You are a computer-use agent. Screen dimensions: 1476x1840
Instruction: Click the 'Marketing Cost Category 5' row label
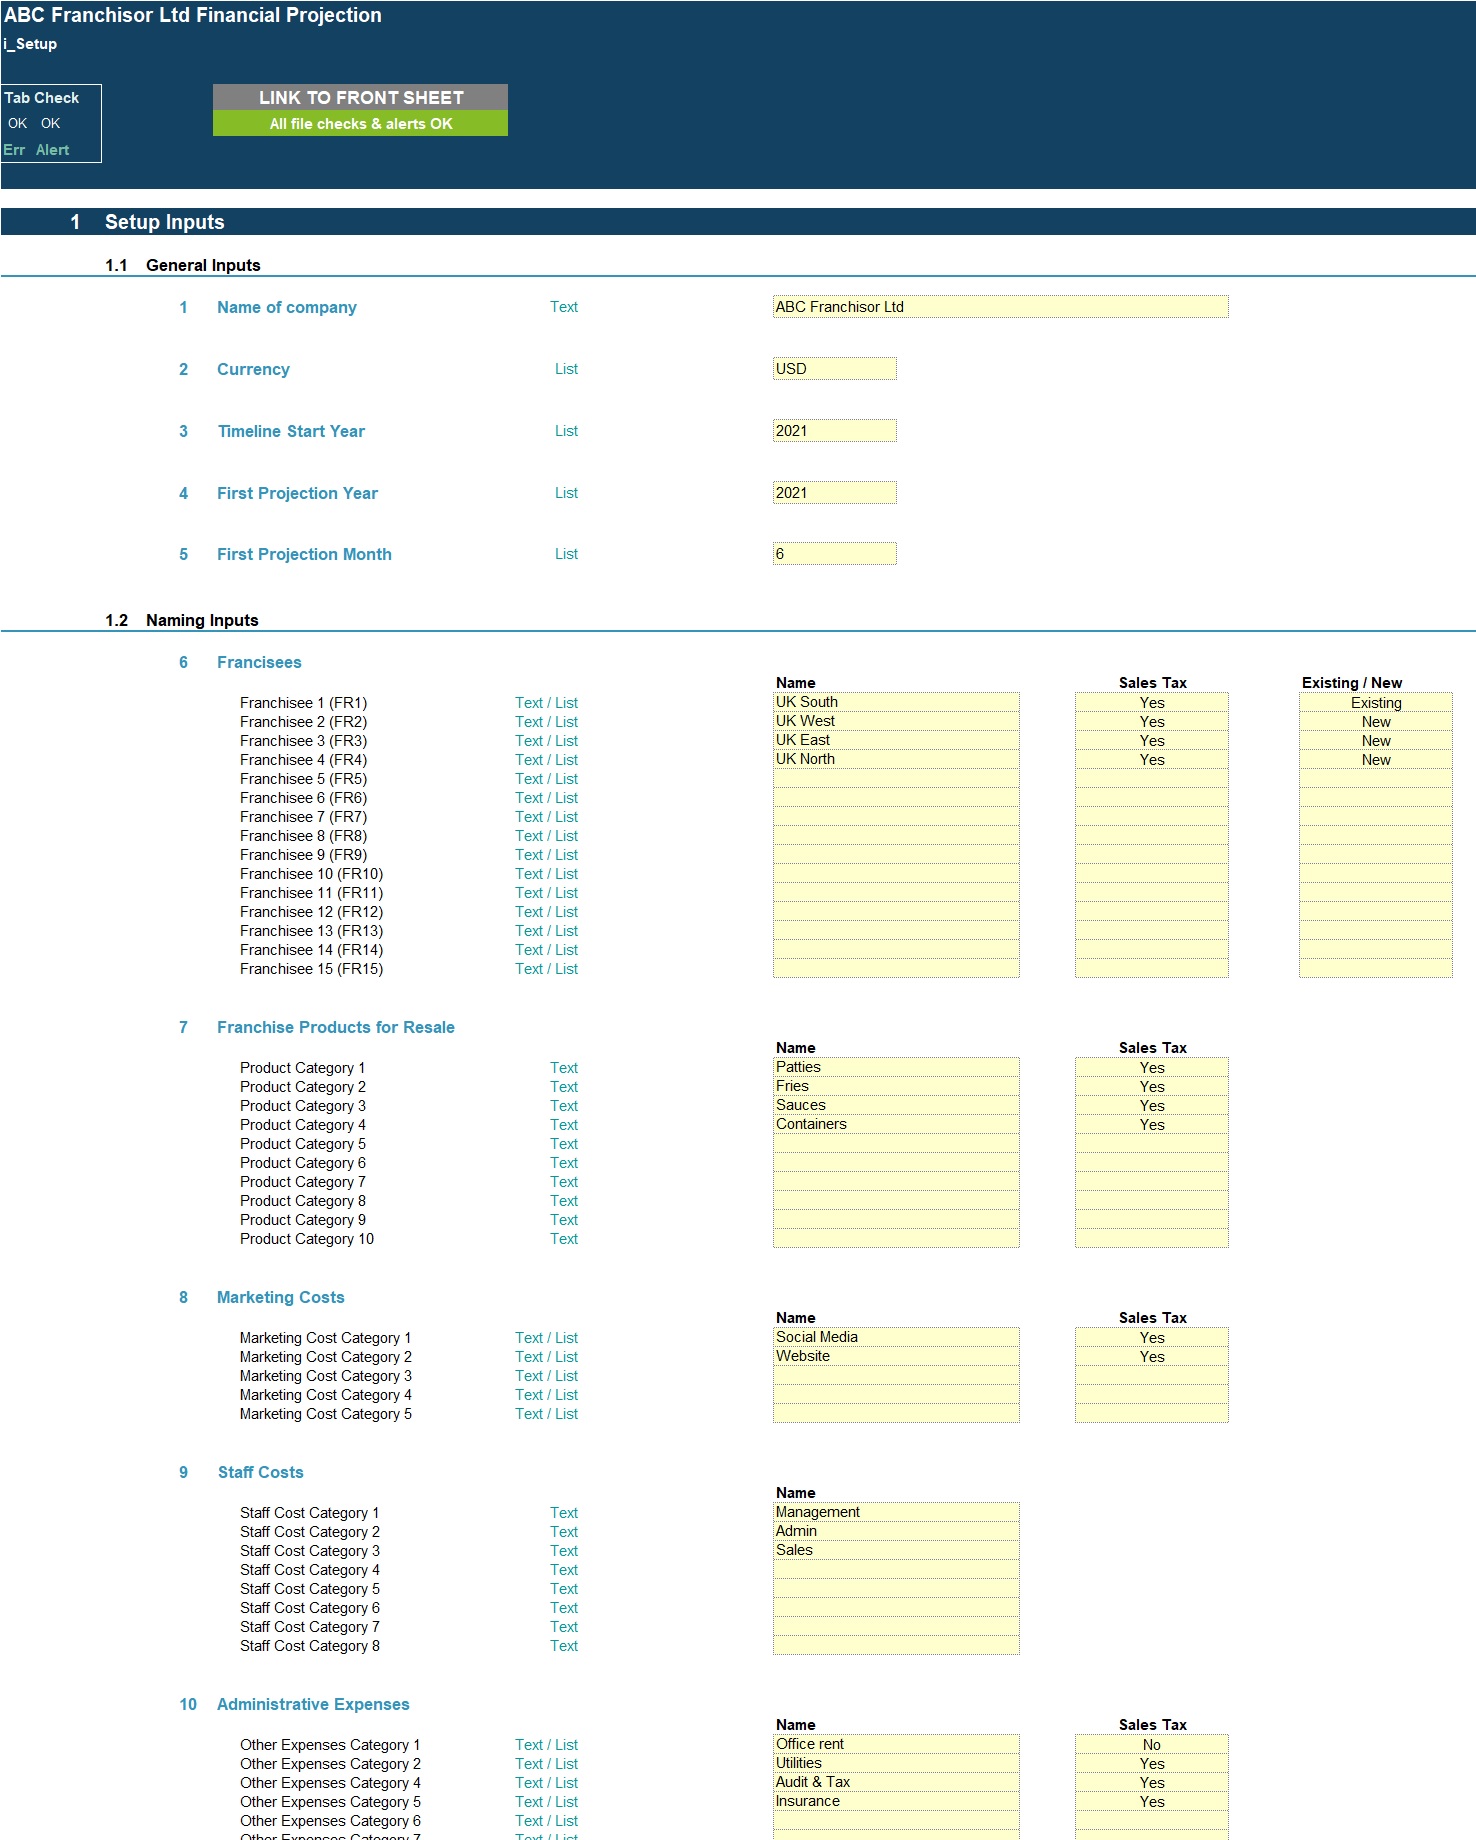[326, 1414]
